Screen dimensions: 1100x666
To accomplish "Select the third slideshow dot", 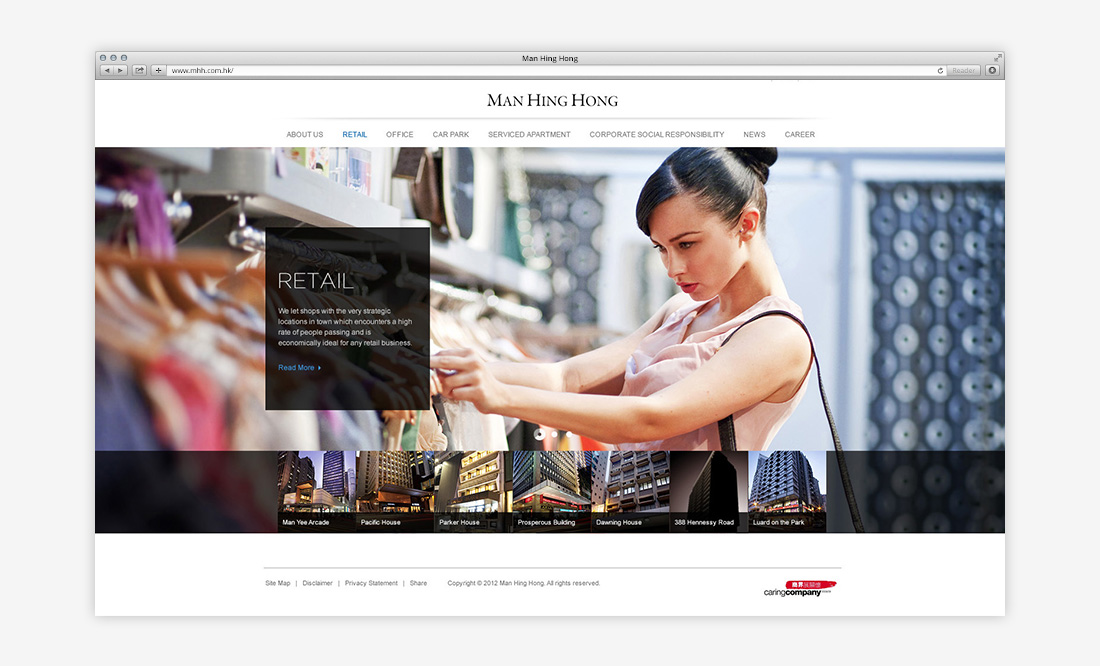I will 568,434.
